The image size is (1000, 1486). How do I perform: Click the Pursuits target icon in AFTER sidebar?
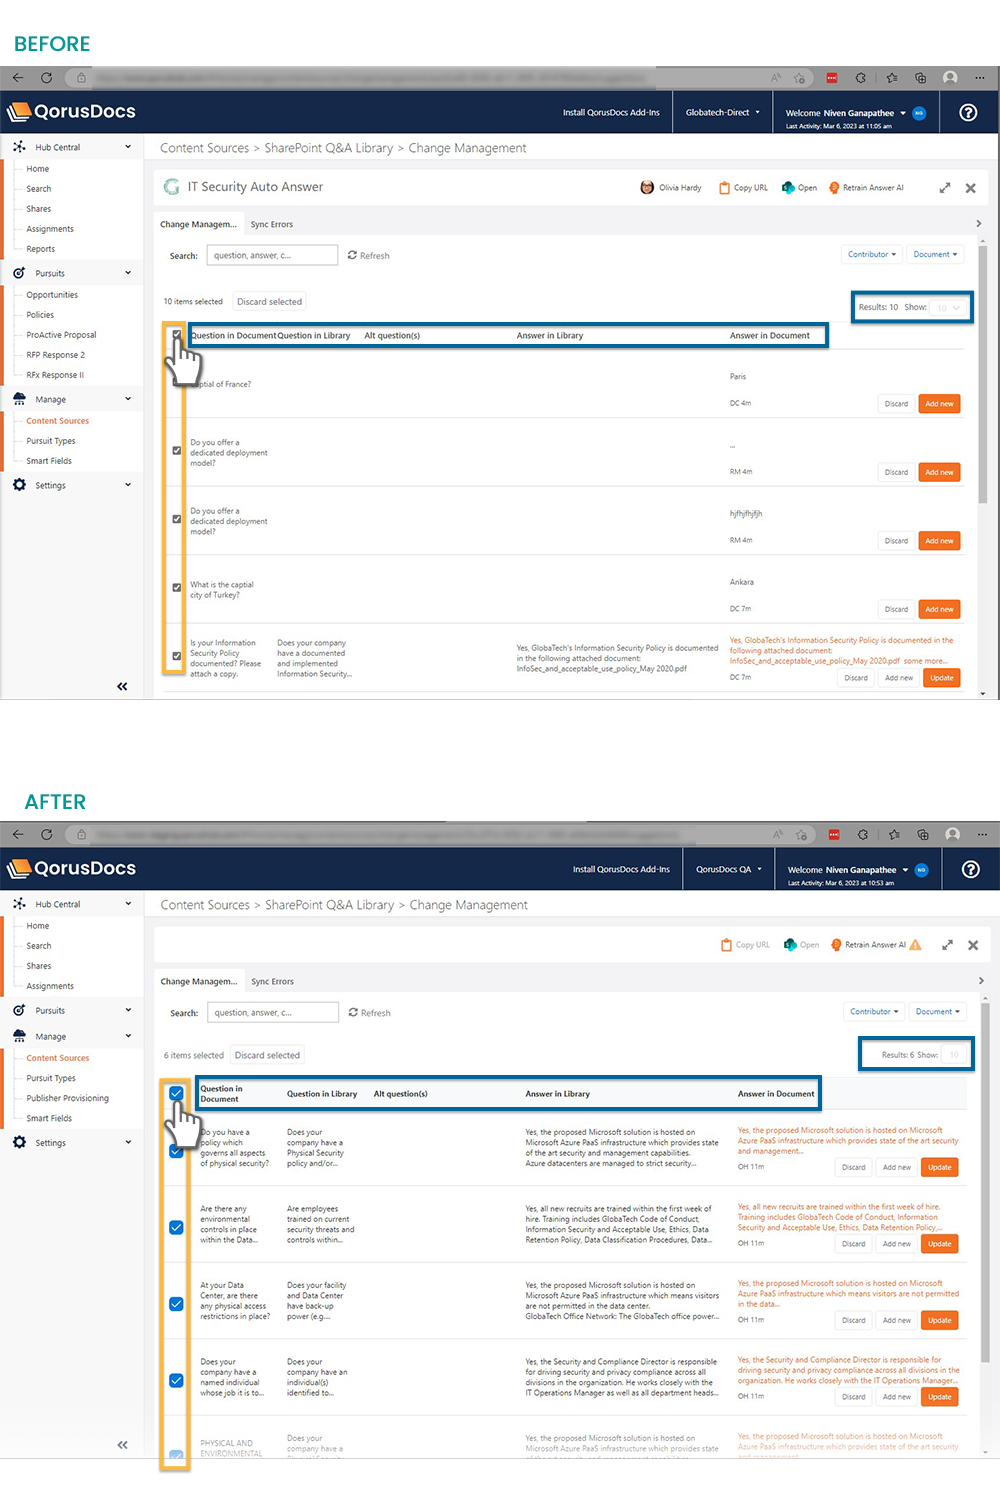19,1010
